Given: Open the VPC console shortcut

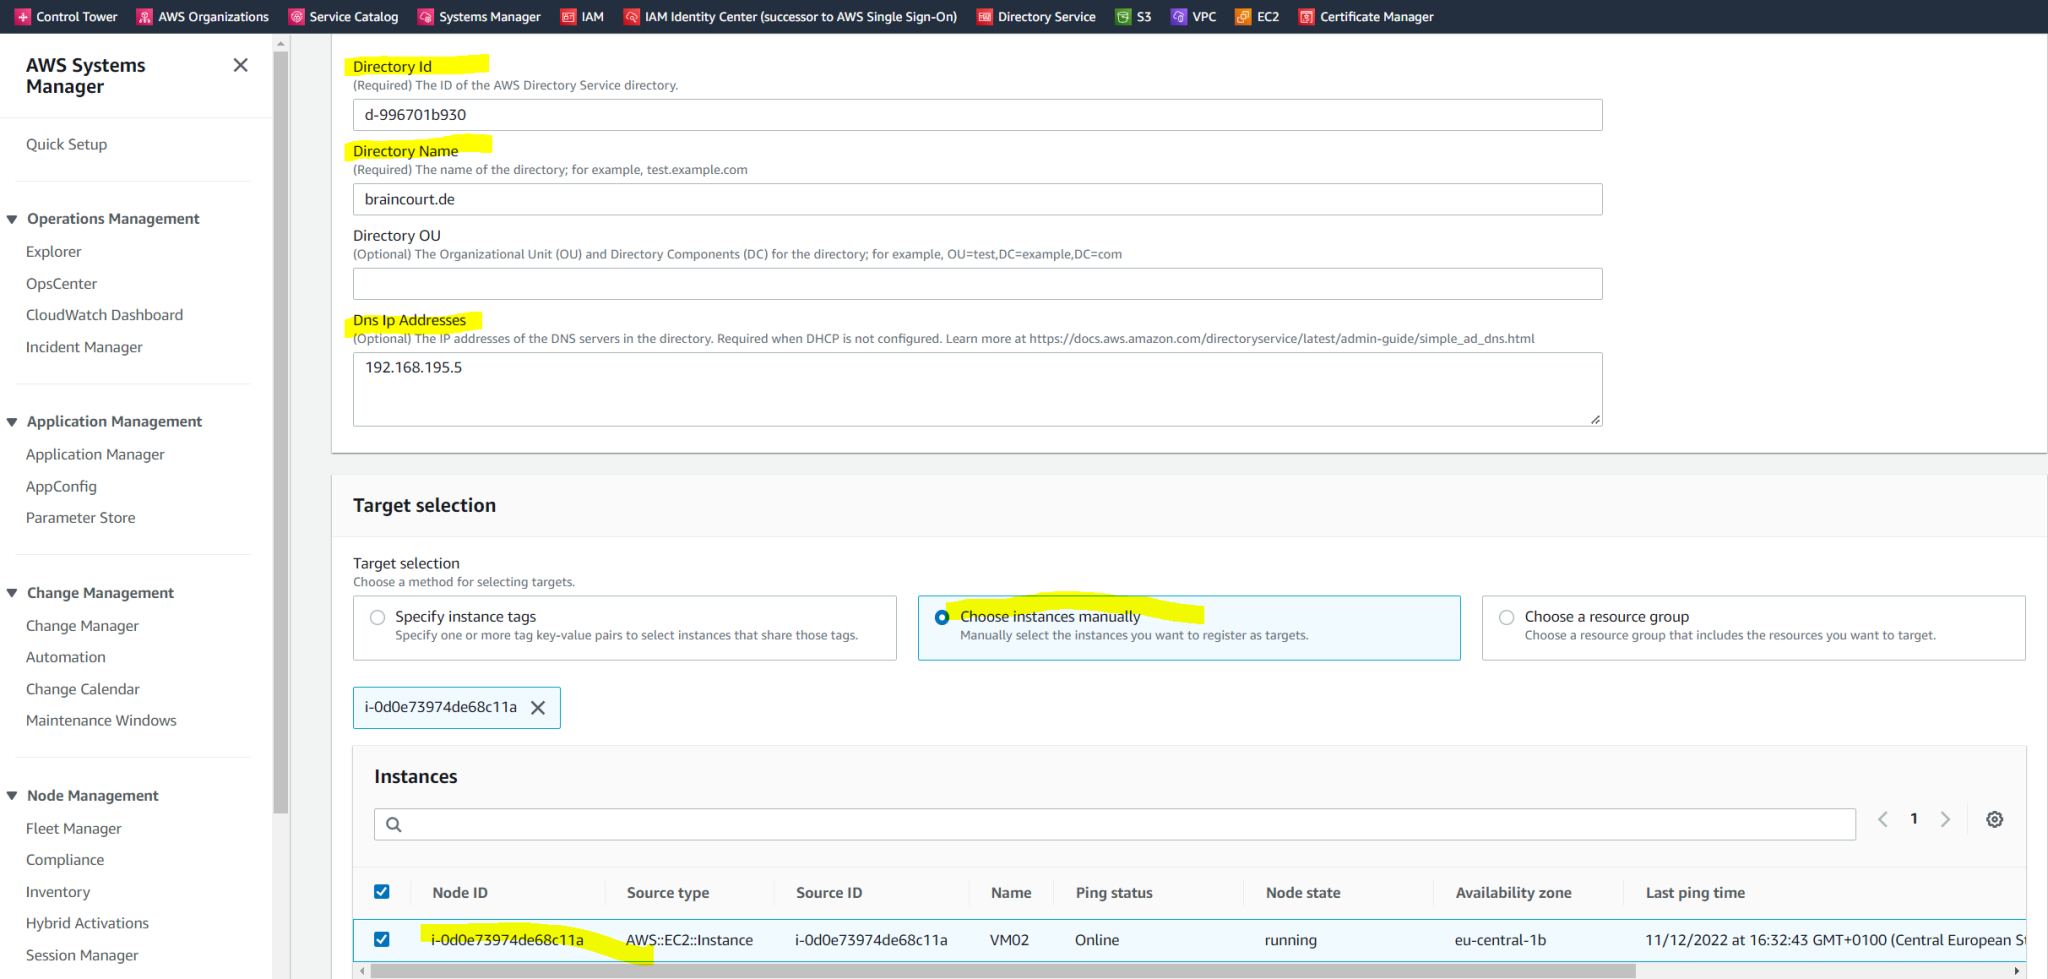Looking at the screenshot, I should [1194, 16].
